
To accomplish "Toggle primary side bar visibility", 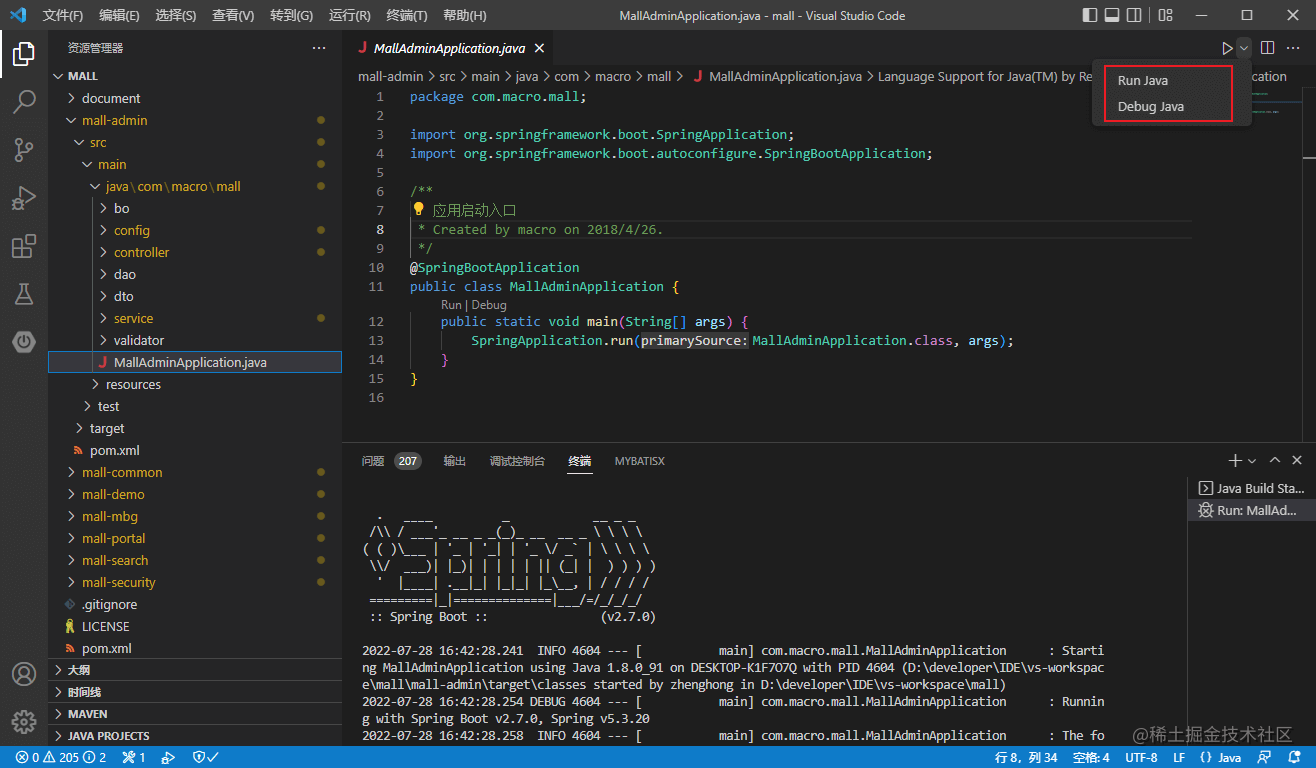I will pyautogui.click(x=1089, y=15).
